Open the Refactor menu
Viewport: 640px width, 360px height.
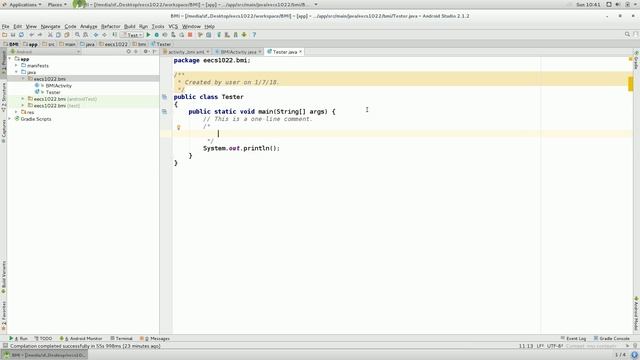pos(111,26)
